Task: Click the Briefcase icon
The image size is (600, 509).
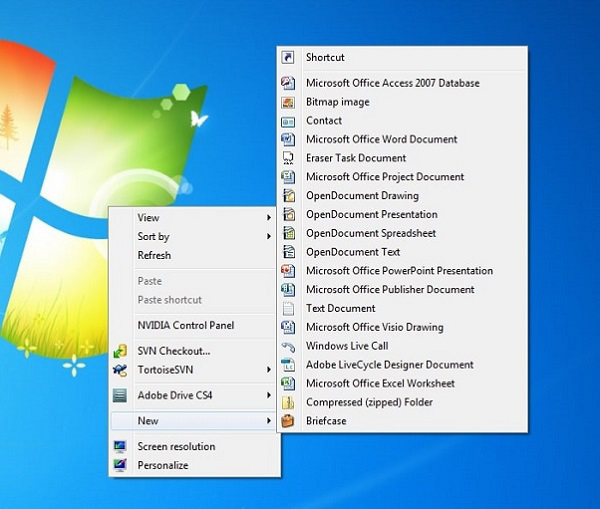Action: 288,421
